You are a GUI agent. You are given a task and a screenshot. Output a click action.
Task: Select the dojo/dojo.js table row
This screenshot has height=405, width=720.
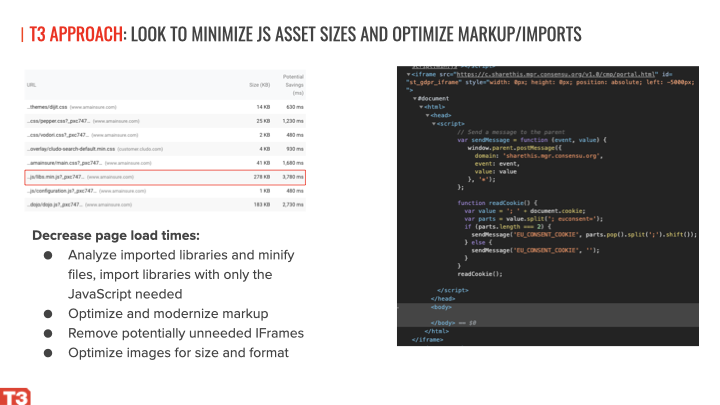[x=165, y=204]
